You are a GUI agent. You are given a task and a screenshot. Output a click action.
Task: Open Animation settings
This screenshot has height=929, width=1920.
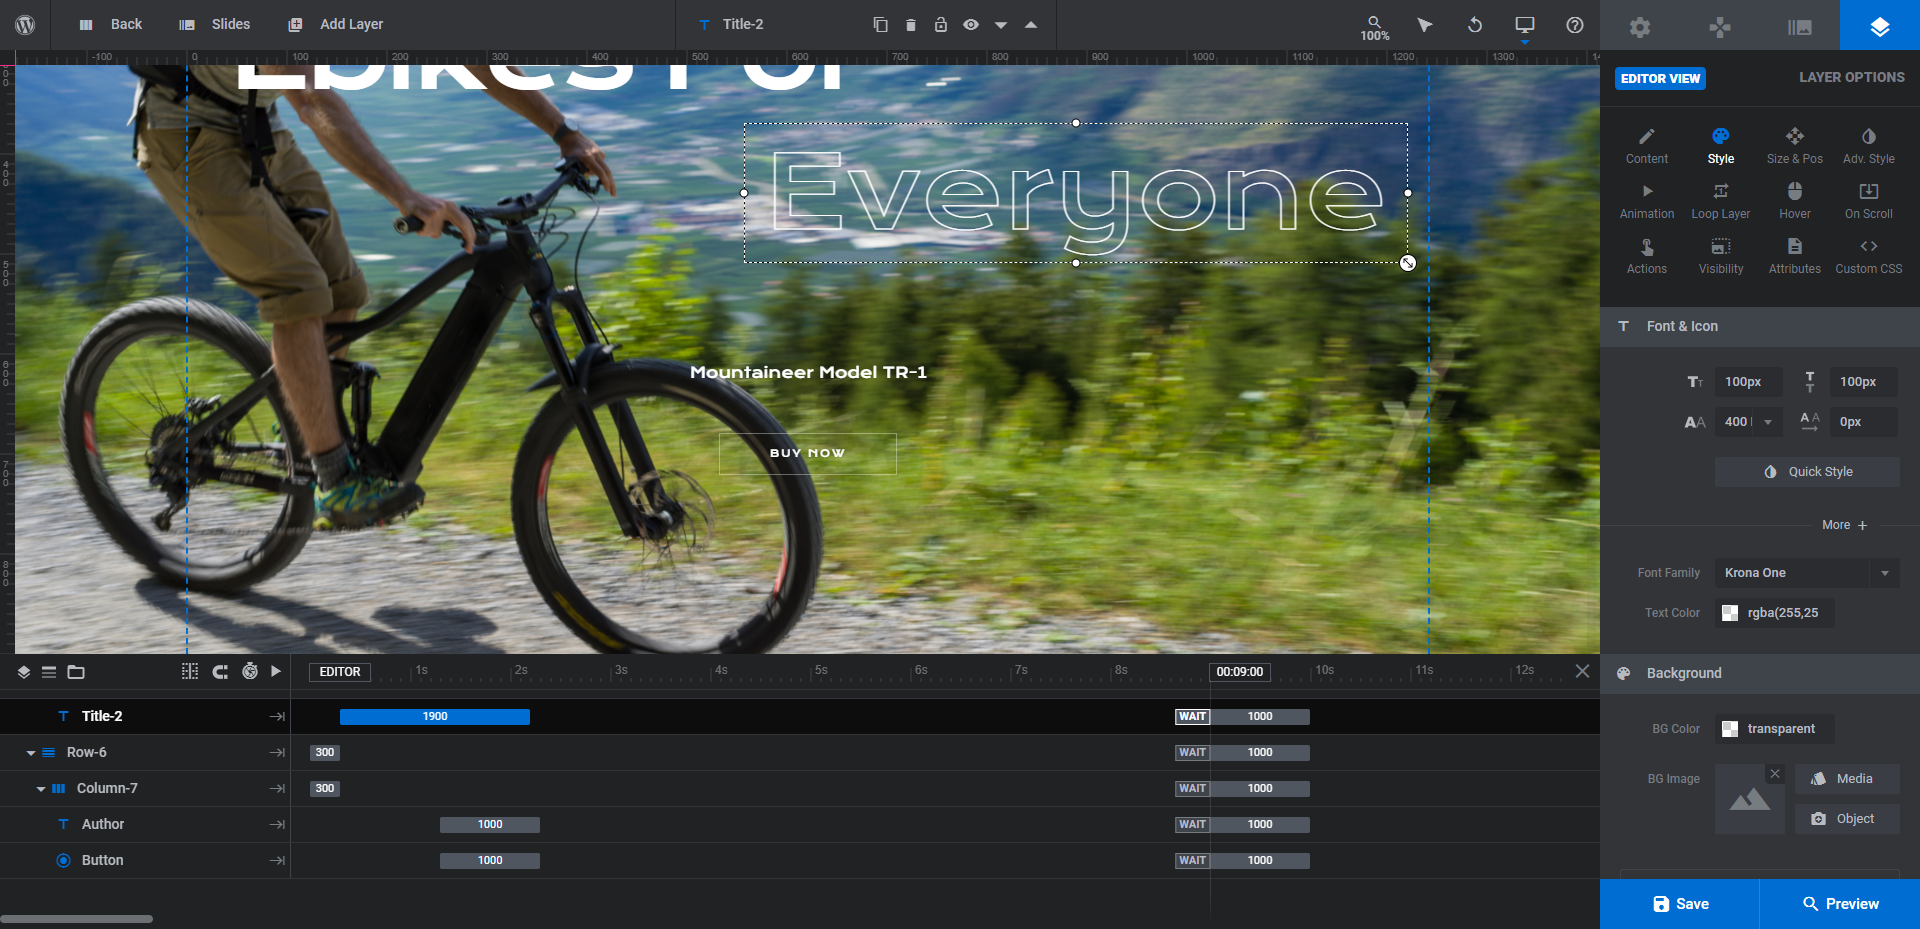pos(1647,201)
